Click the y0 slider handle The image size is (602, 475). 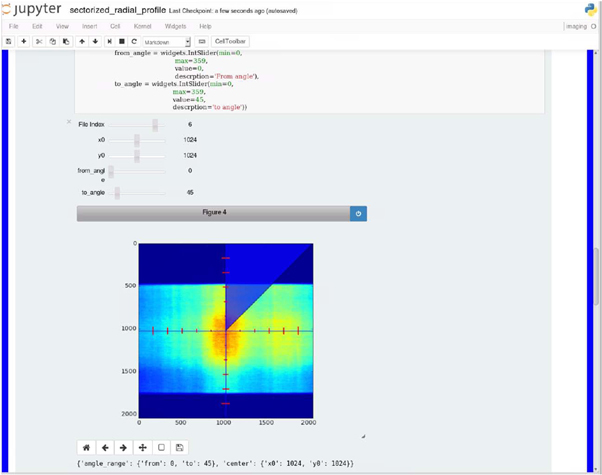pos(137,156)
